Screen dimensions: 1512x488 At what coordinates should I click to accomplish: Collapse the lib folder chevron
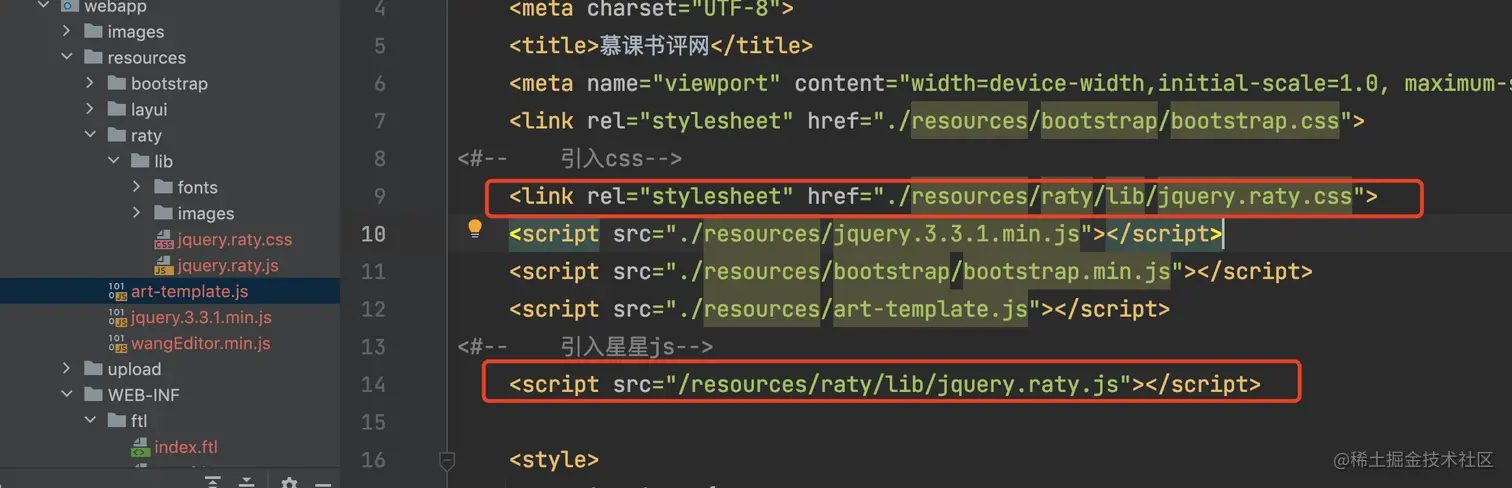(112, 162)
